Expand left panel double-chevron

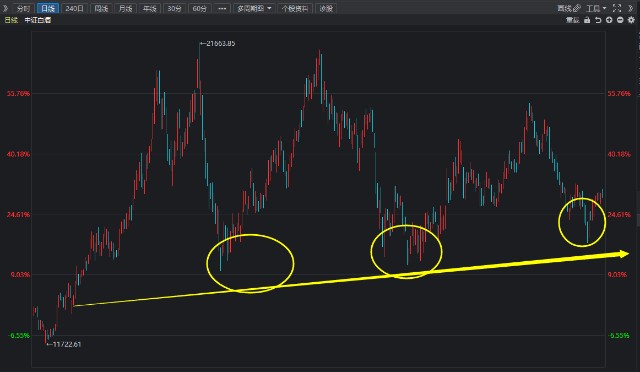coord(5,8)
